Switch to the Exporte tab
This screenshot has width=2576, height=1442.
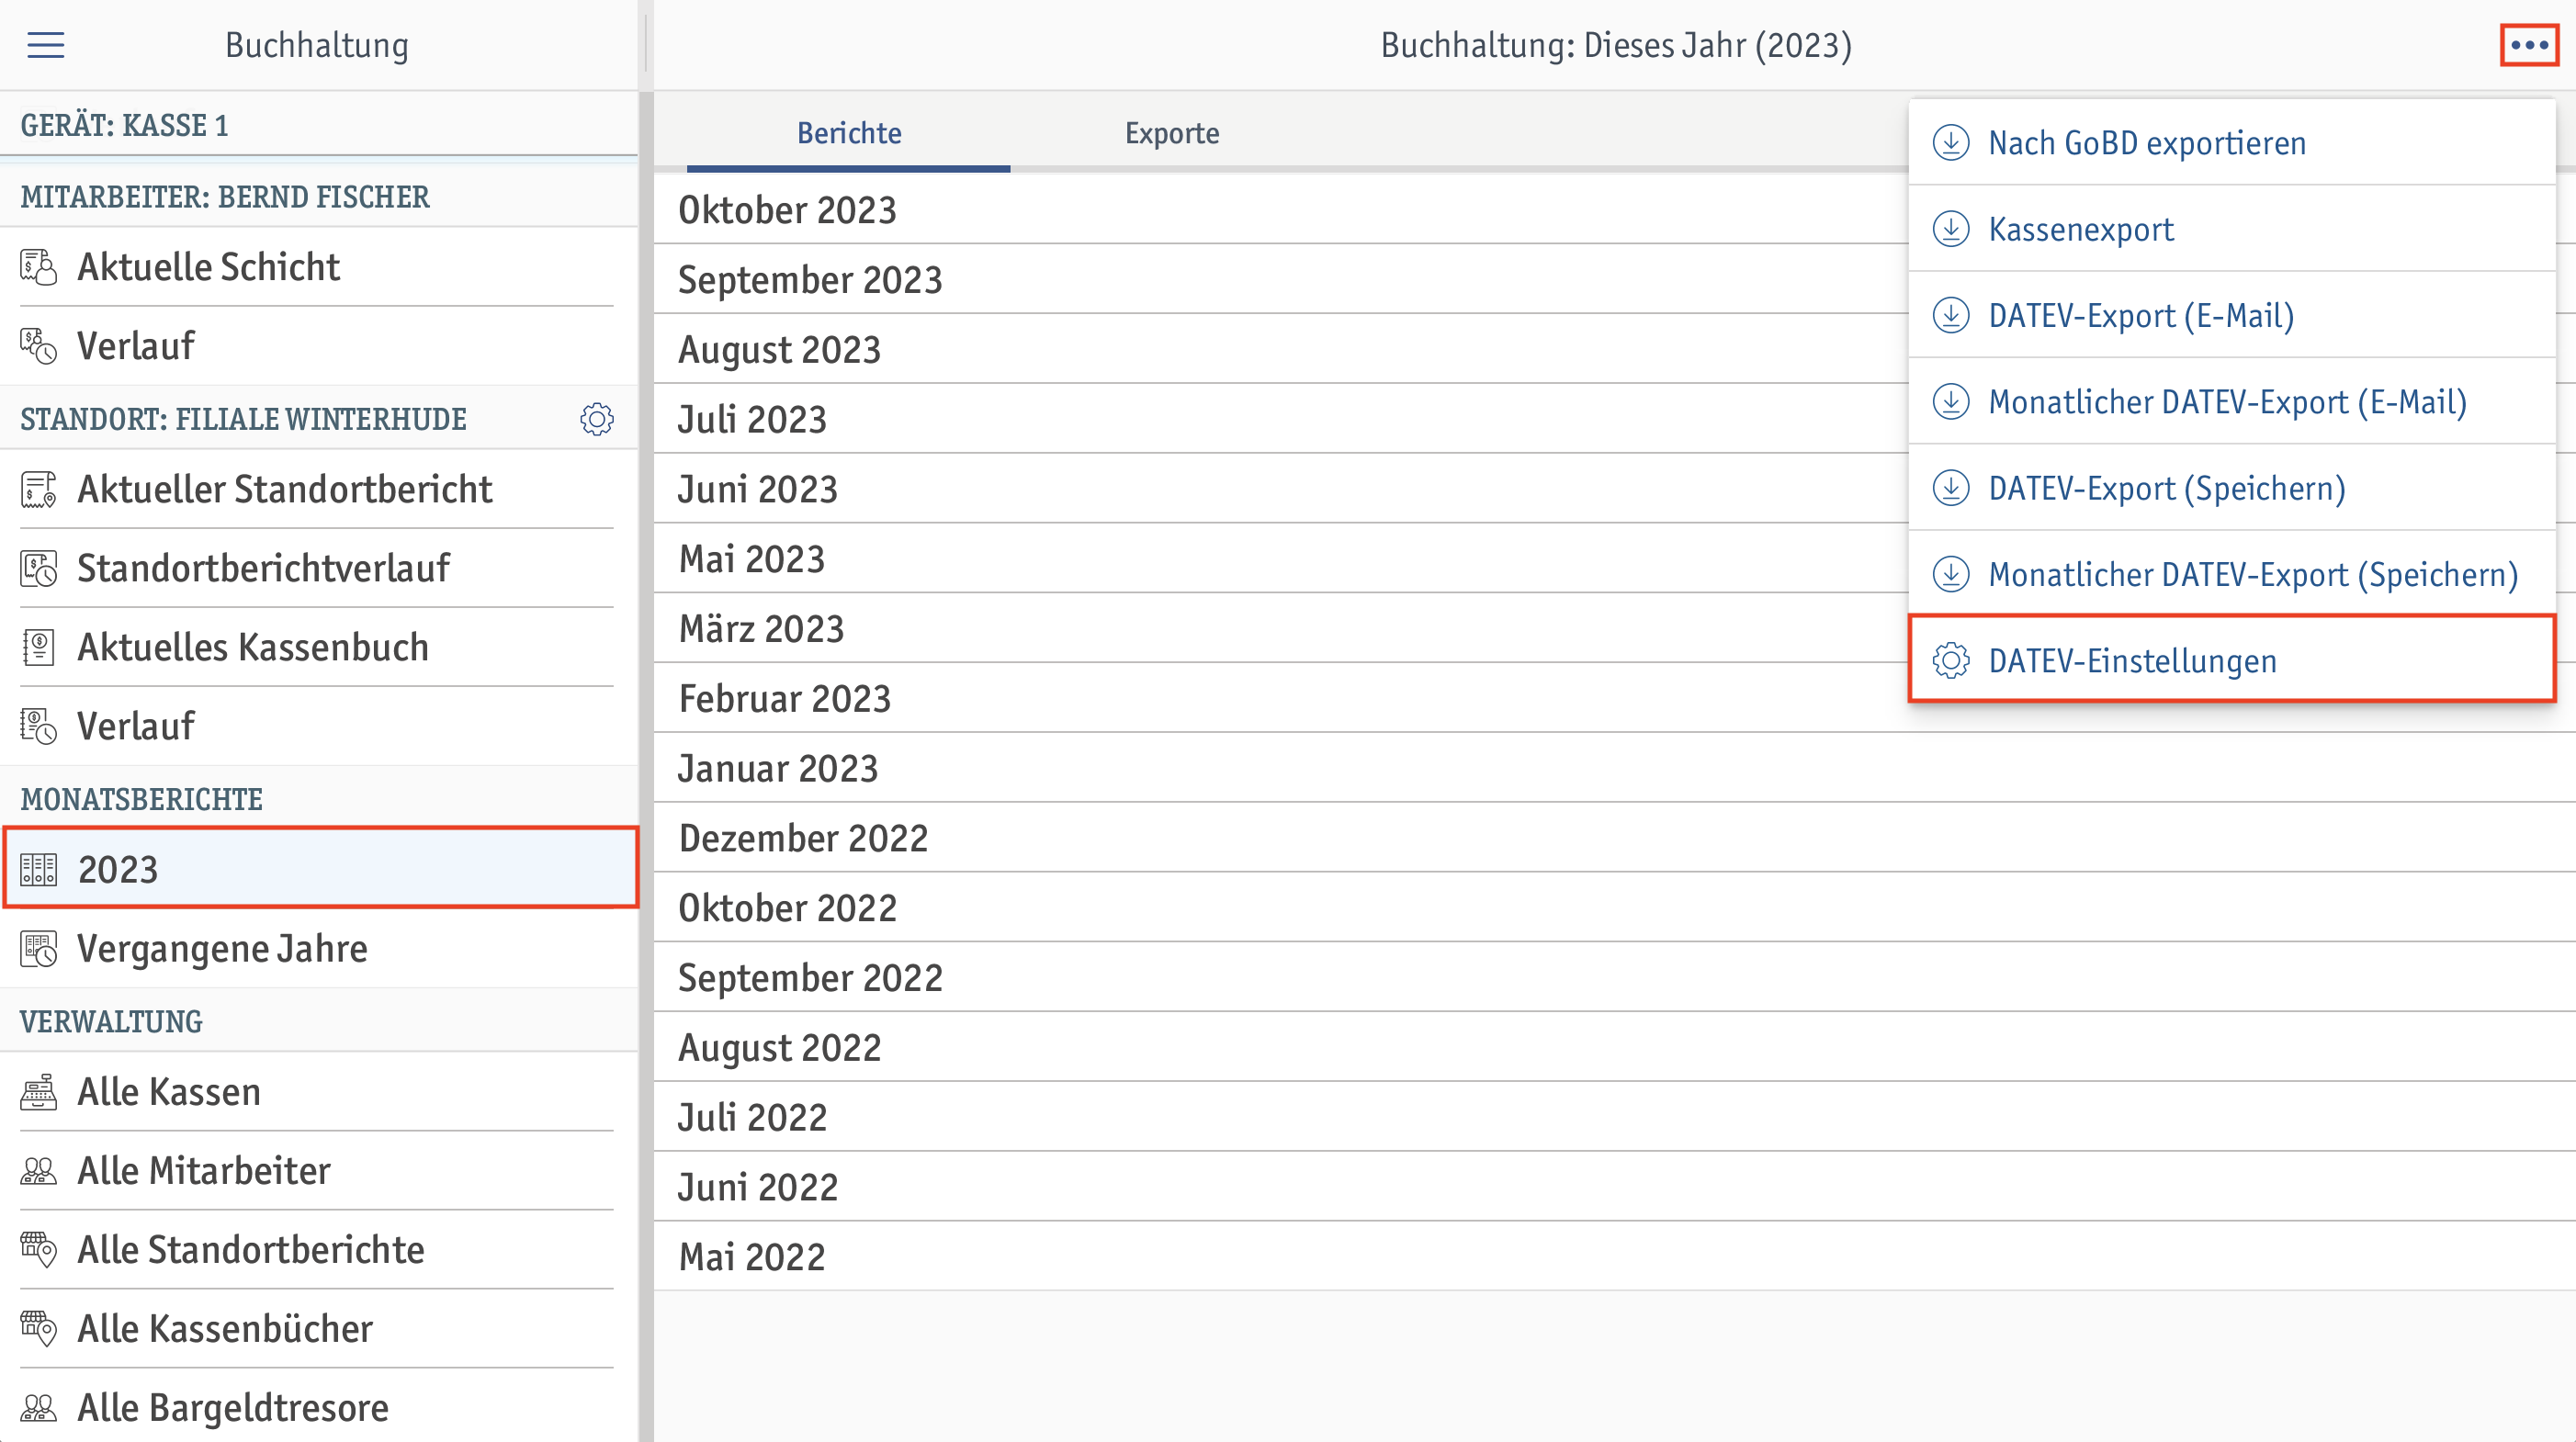coord(1172,133)
